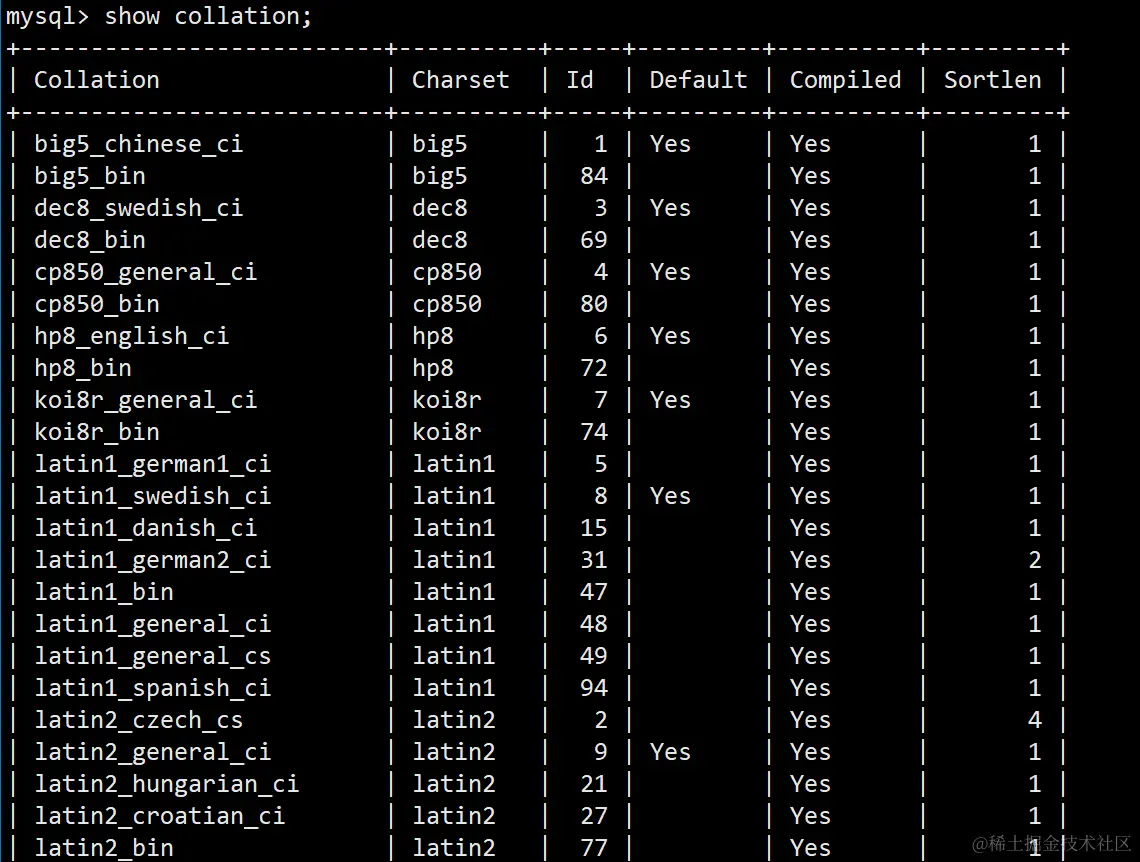Screen dimensions: 1140x862
Task: Click the mysql> prompt text
Action: point(46,16)
